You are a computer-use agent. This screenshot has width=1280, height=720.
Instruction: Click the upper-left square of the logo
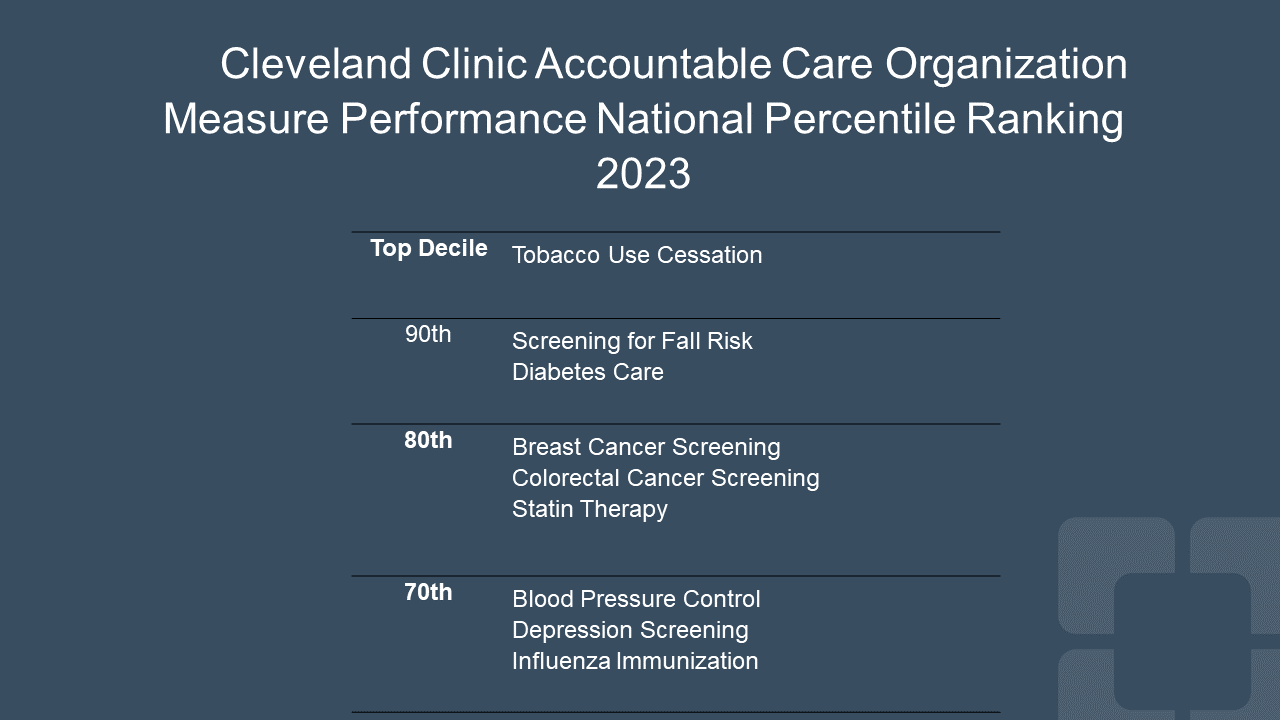[1116, 575]
